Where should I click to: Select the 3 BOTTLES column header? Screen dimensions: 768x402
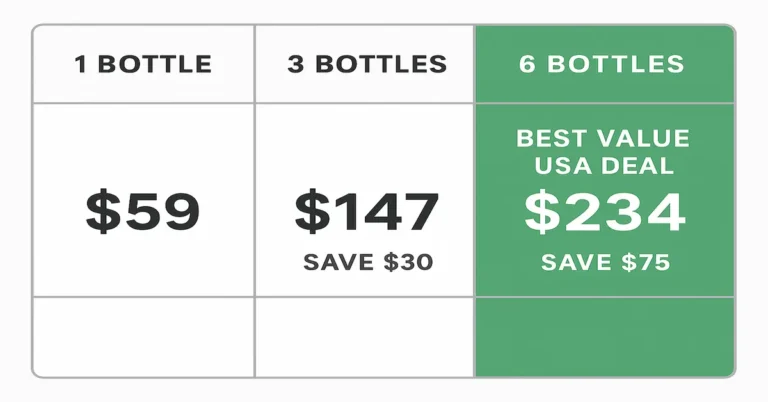coord(366,65)
